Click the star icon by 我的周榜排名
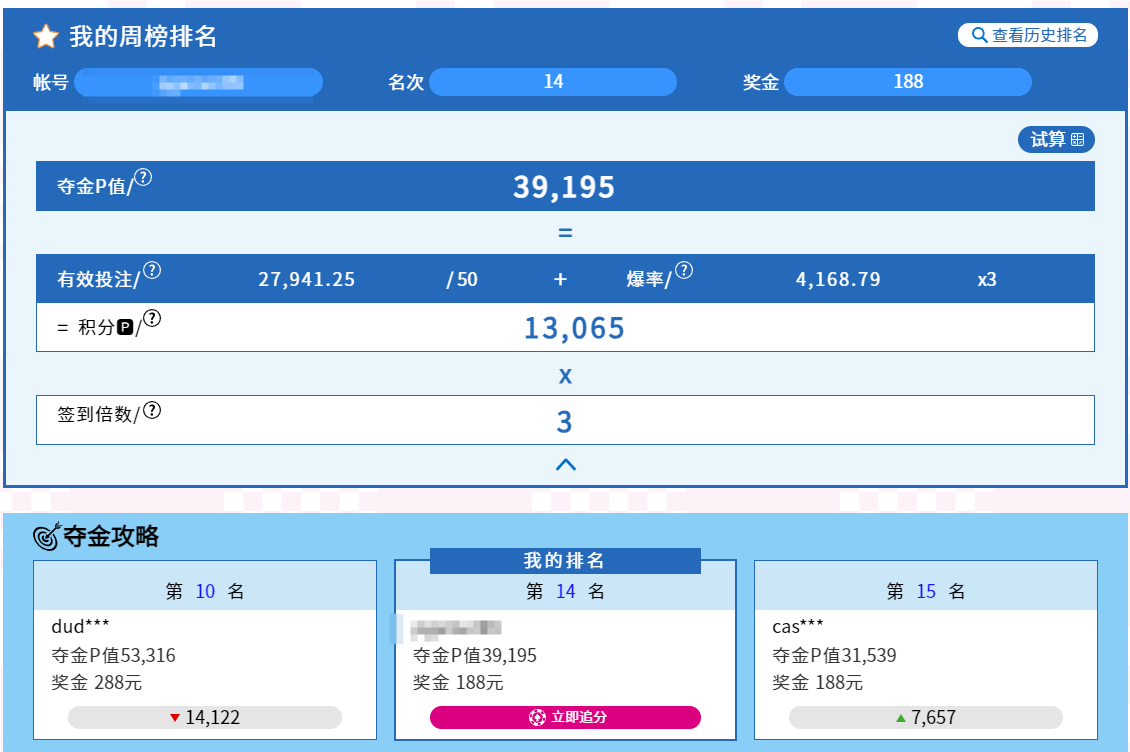The height and width of the screenshot is (752, 1130). [46, 38]
